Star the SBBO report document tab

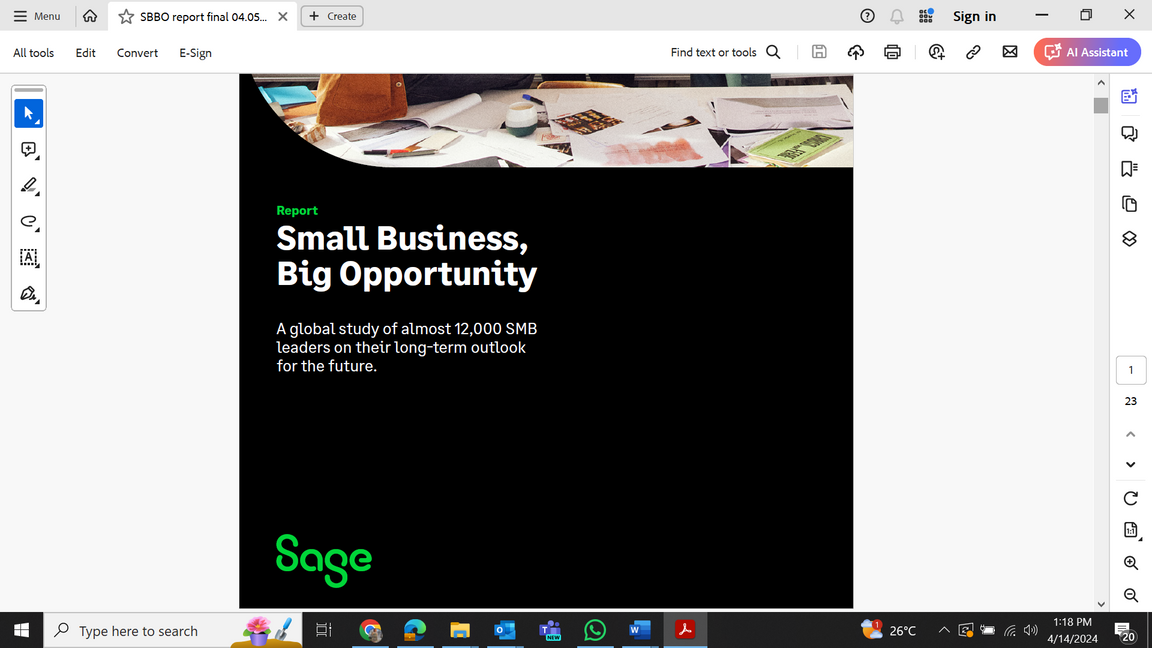tap(126, 16)
